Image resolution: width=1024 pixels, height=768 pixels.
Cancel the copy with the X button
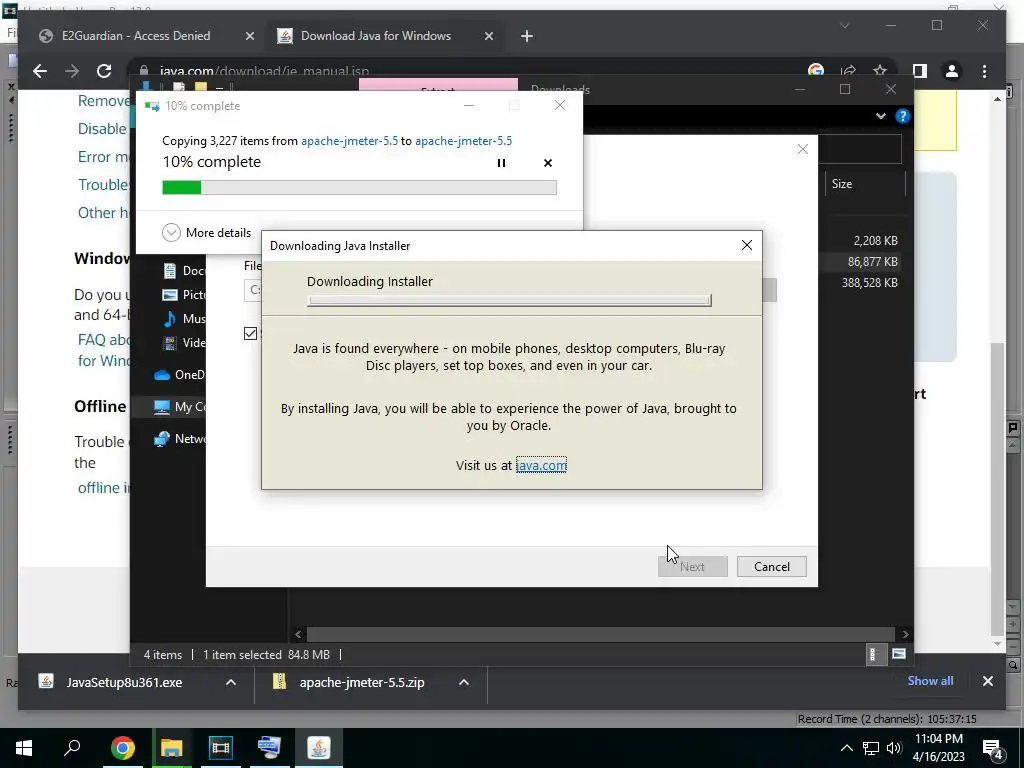click(548, 163)
